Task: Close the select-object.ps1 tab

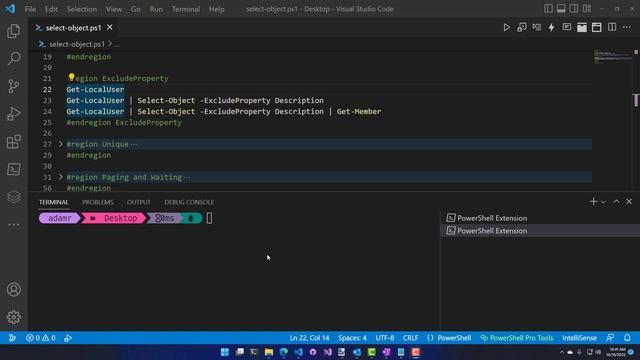Action: coord(109,27)
